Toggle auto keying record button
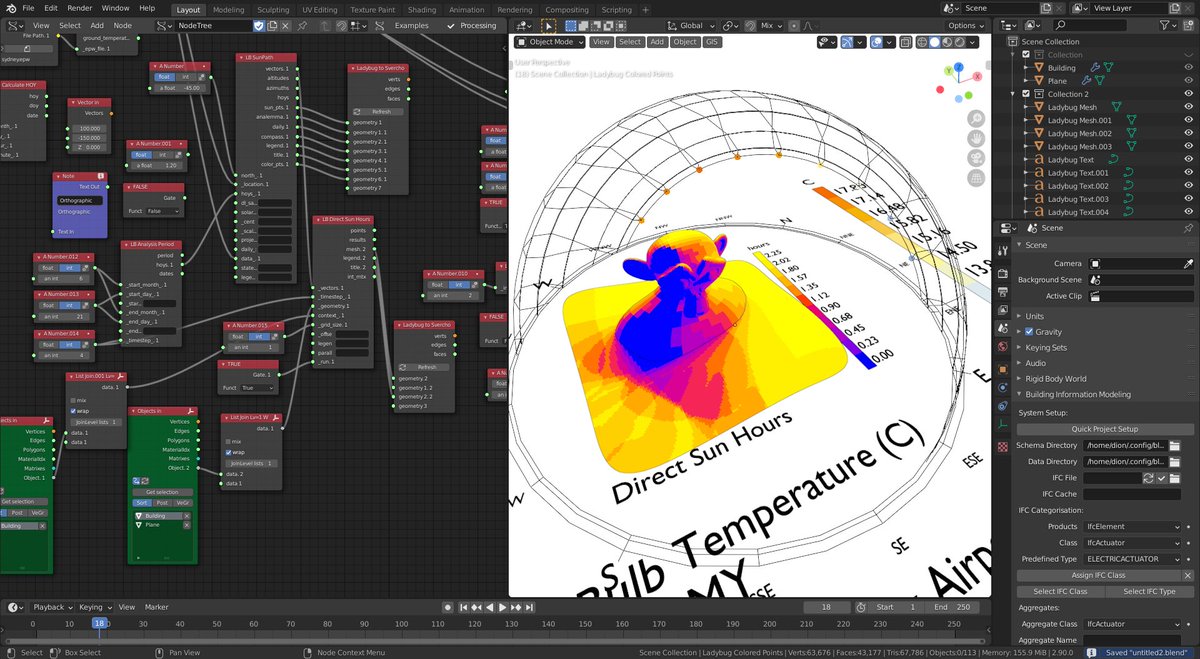 coord(448,607)
